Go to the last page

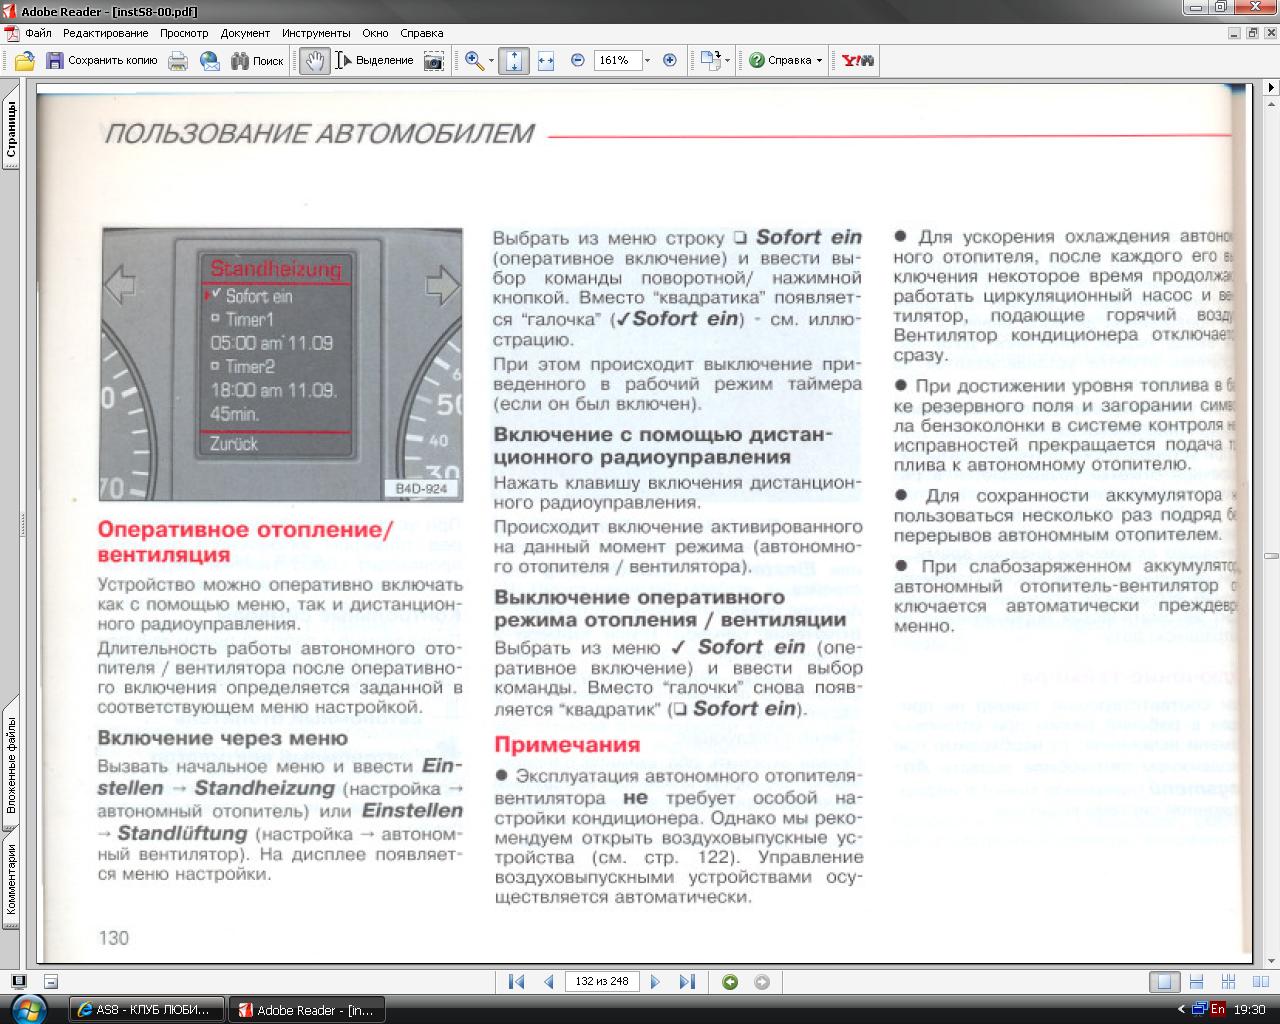(687, 982)
